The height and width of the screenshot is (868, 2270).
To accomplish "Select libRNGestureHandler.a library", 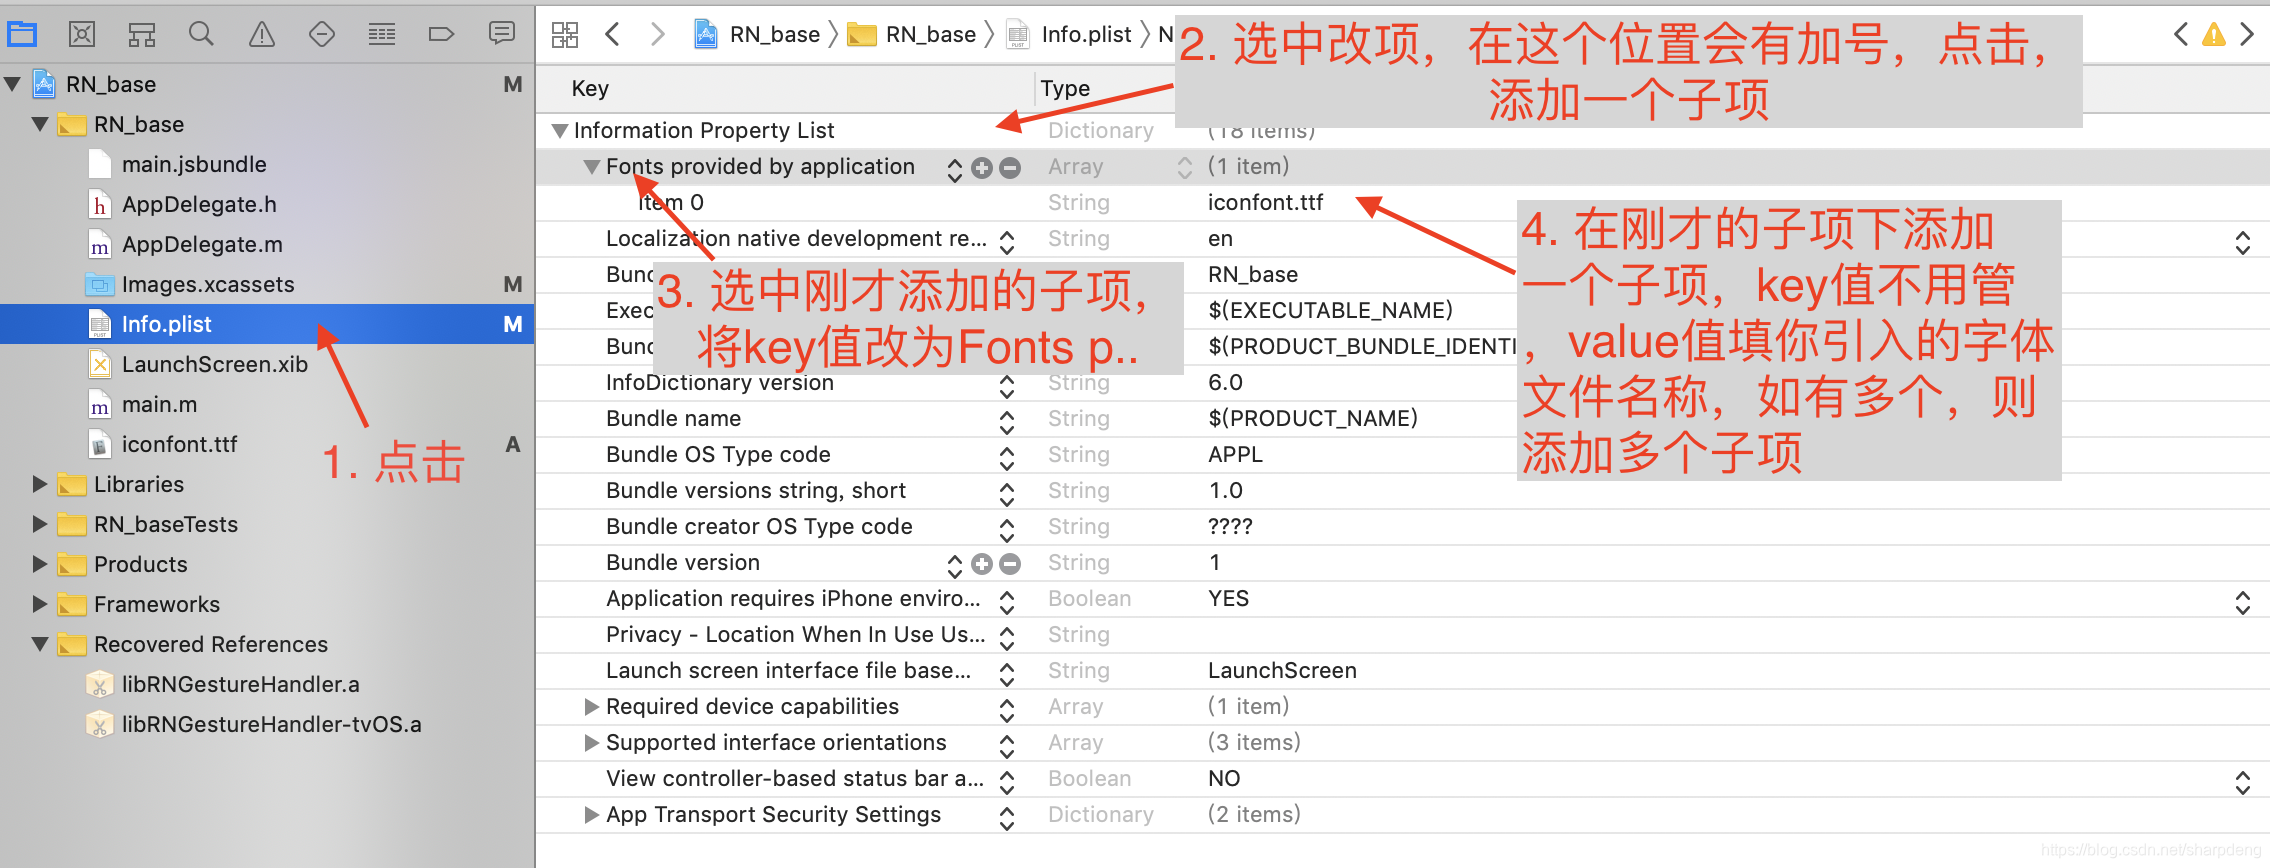I will click(x=240, y=685).
